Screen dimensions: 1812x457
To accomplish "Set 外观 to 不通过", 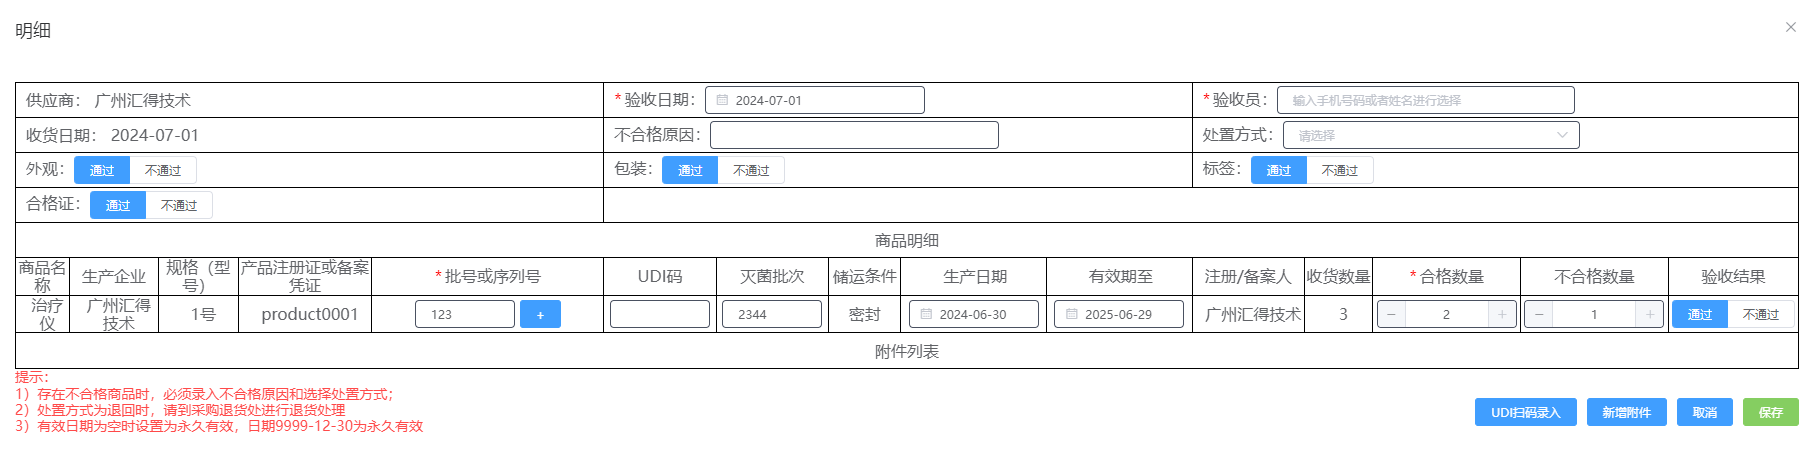I will click(163, 170).
